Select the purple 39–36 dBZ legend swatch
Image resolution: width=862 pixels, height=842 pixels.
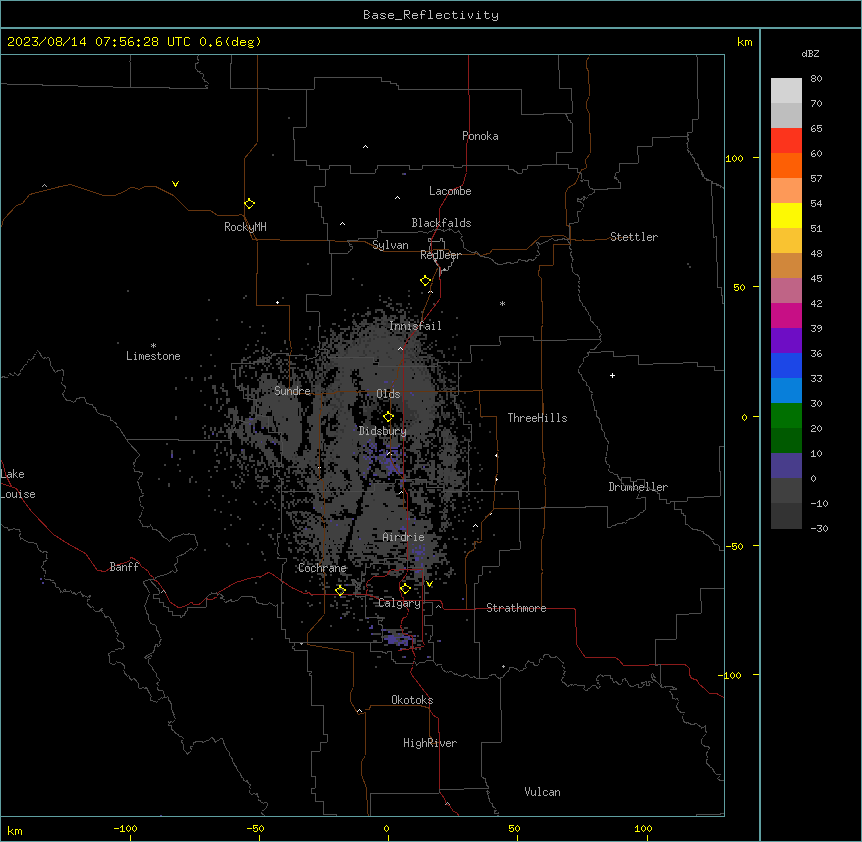(x=786, y=341)
